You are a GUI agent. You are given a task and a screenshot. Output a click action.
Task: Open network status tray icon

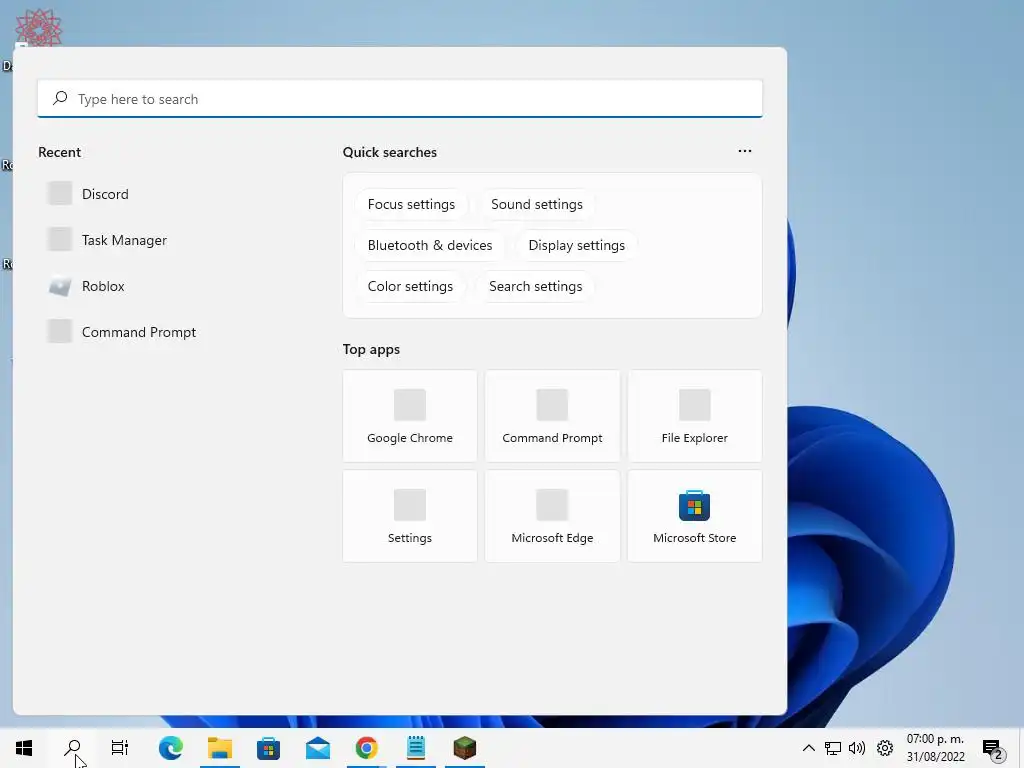point(833,748)
